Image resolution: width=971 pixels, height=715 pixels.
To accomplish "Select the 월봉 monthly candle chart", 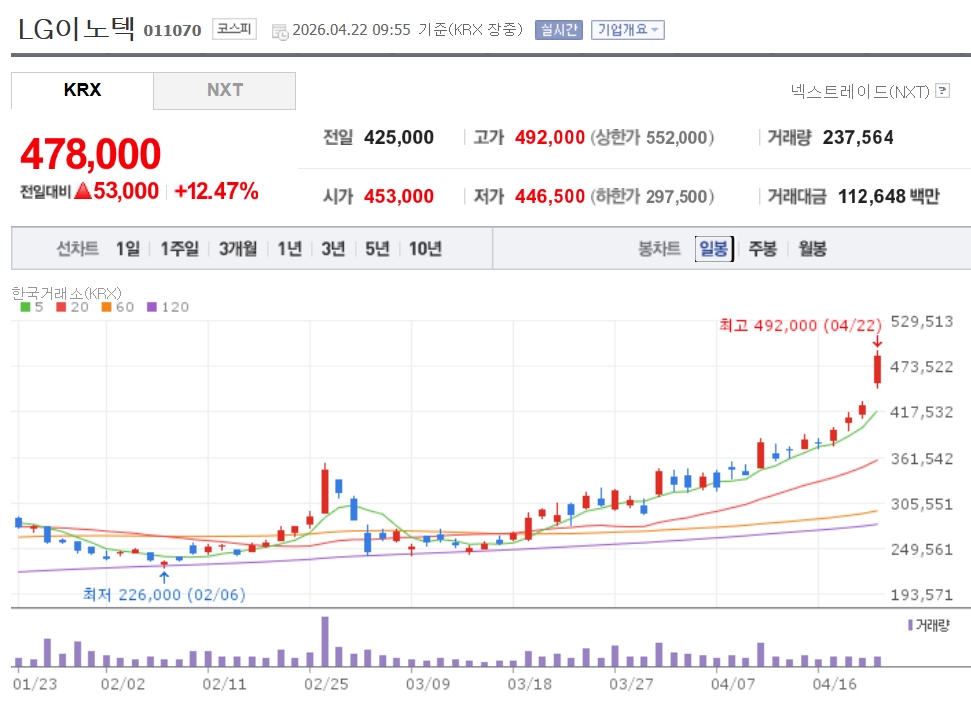I will [812, 249].
